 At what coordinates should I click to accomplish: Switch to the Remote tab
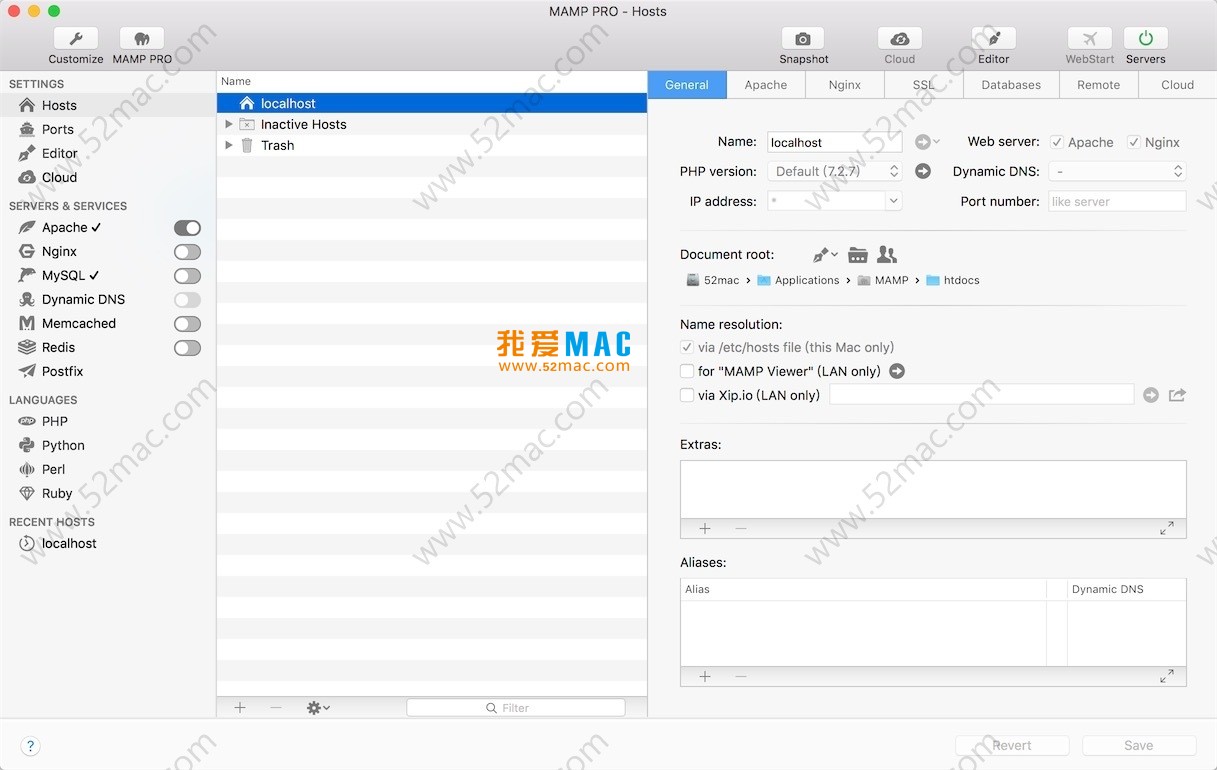[1099, 85]
